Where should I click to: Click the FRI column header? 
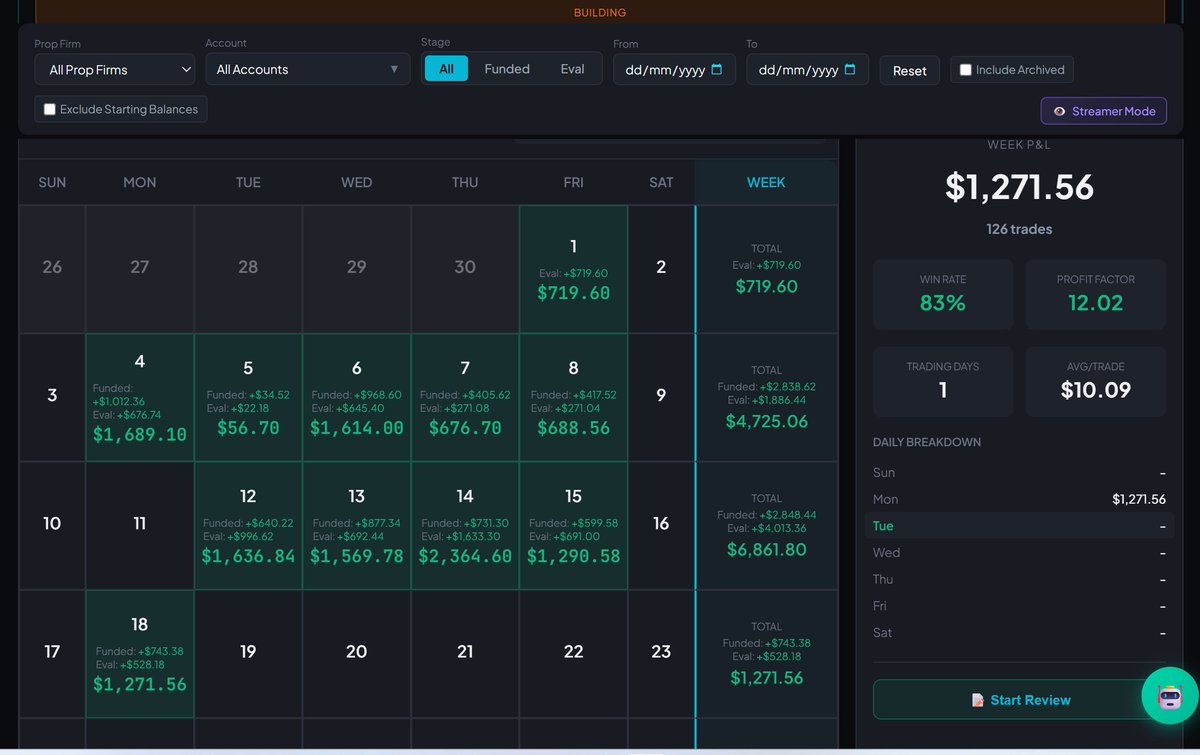pyautogui.click(x=573, y=182)
